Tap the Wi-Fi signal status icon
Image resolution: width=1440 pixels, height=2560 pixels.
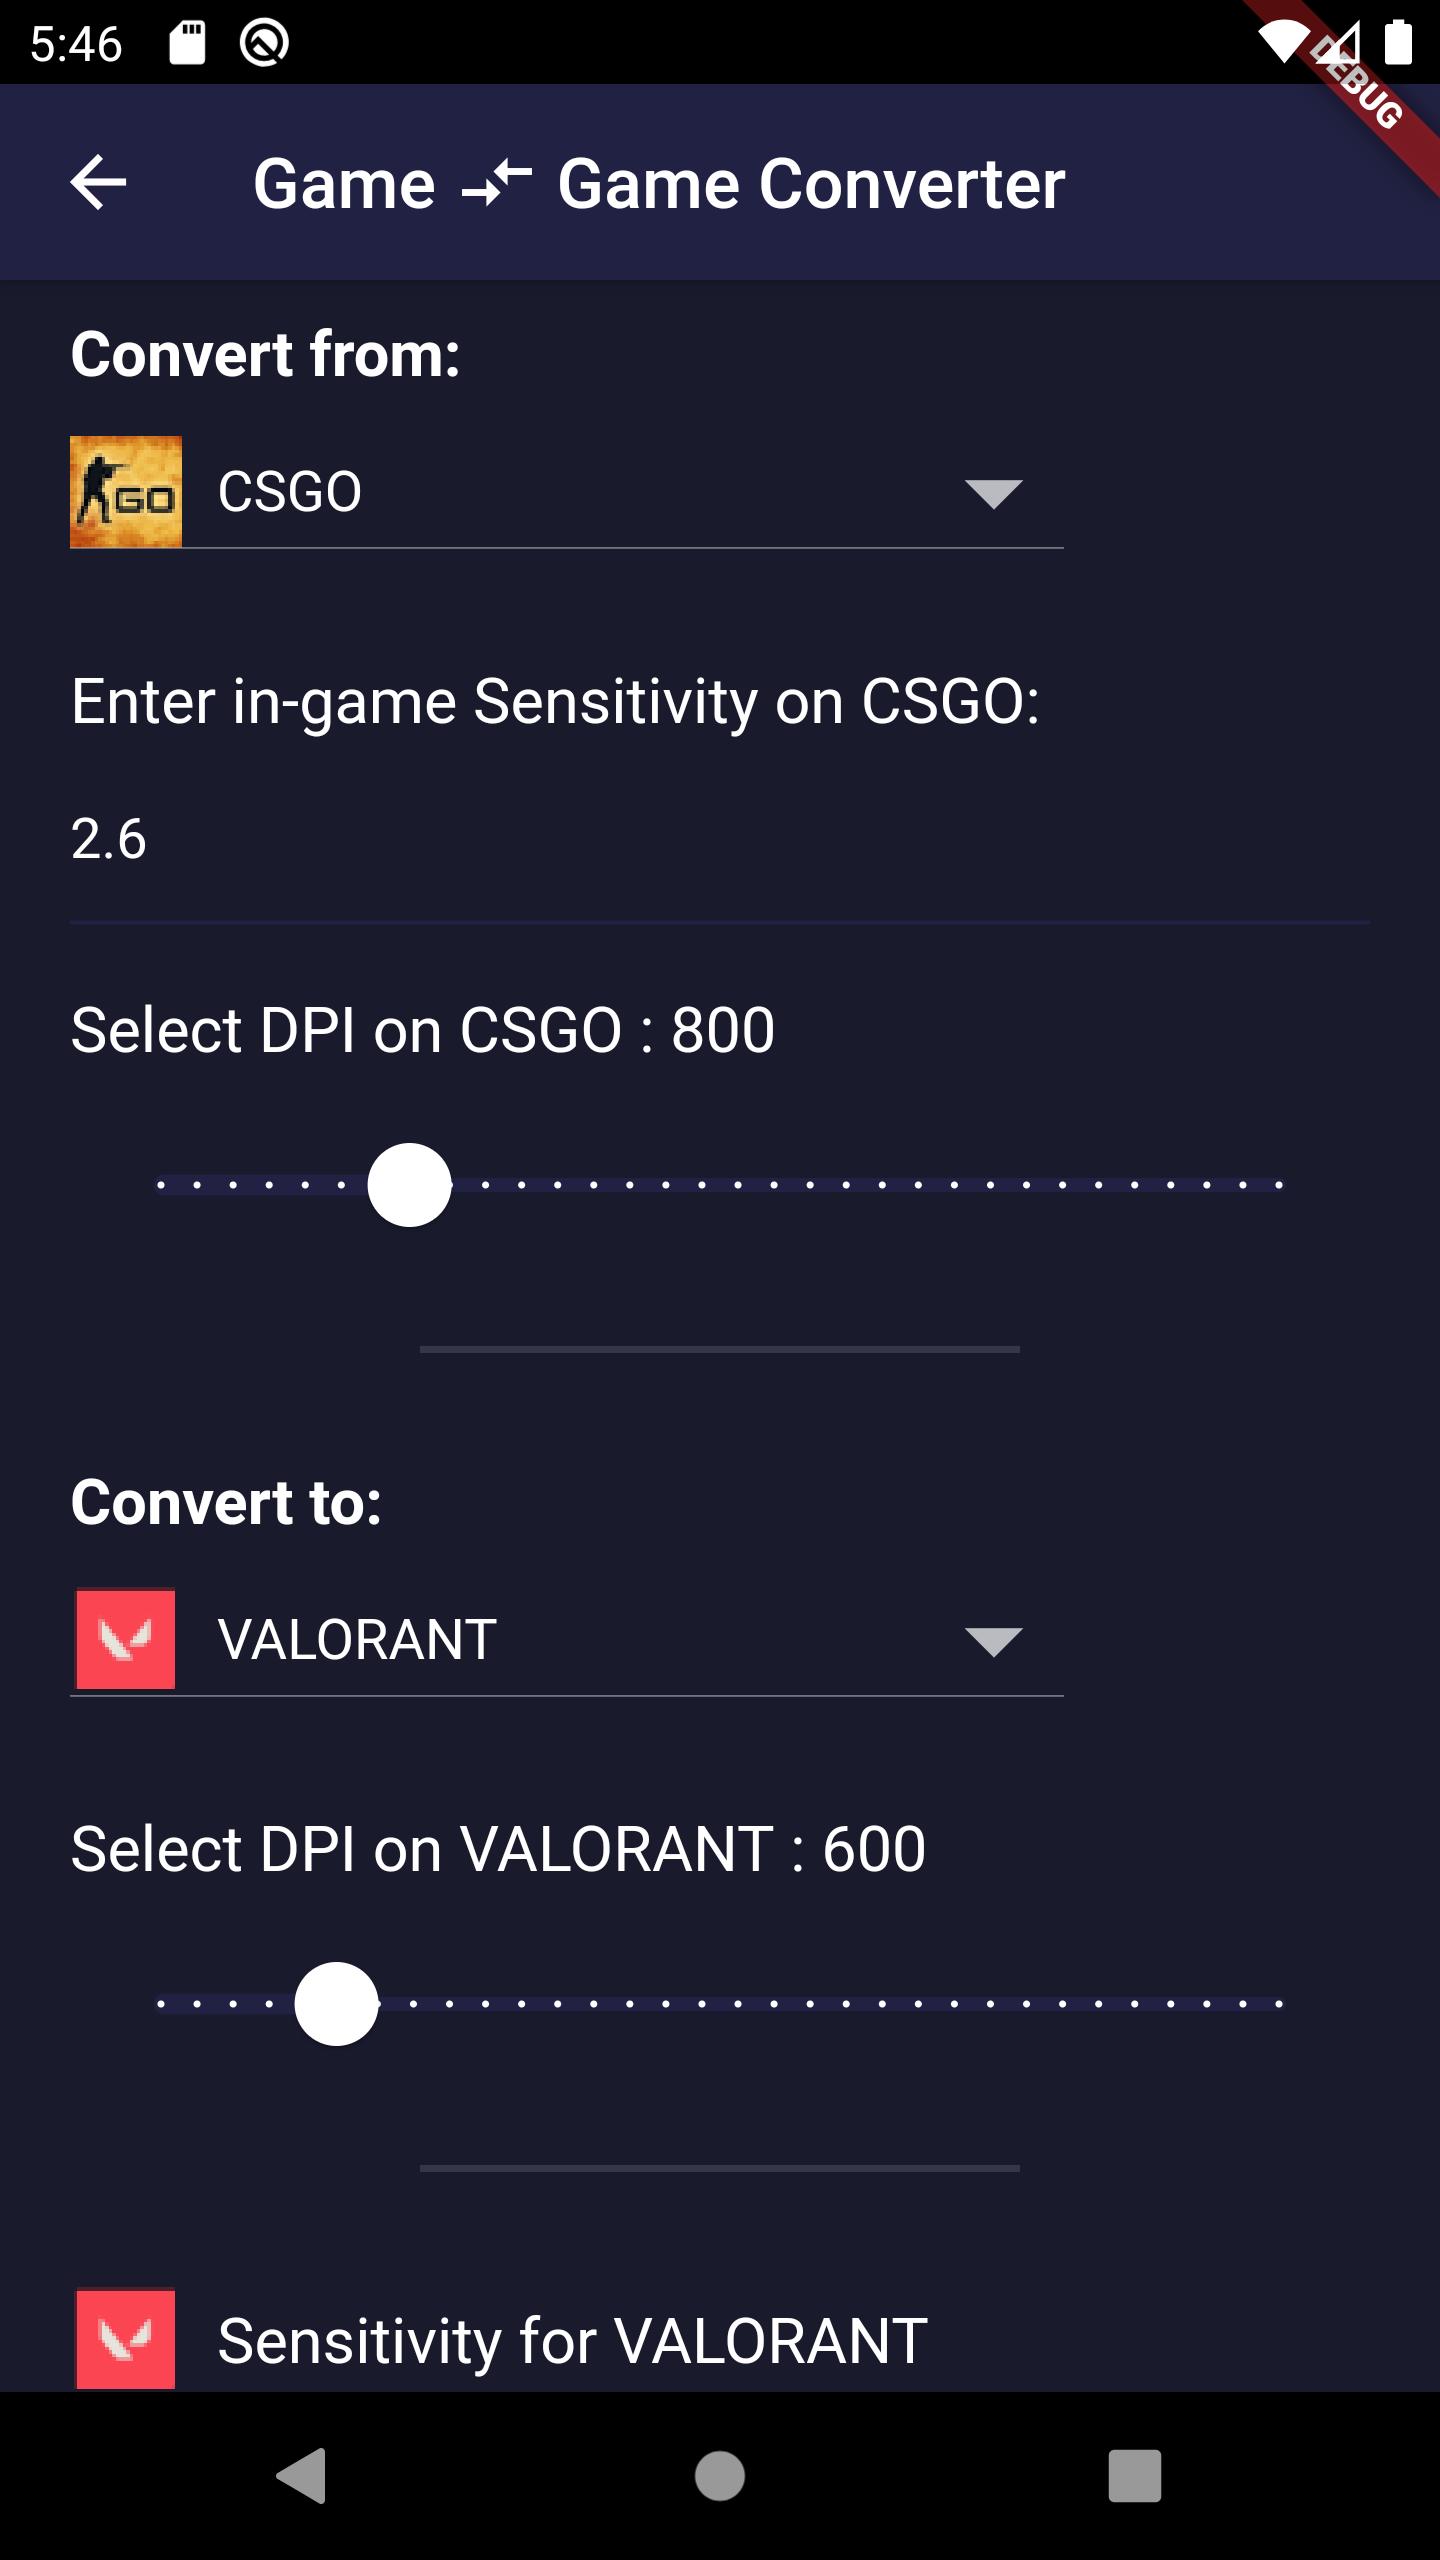click(x=1284, y=43)
